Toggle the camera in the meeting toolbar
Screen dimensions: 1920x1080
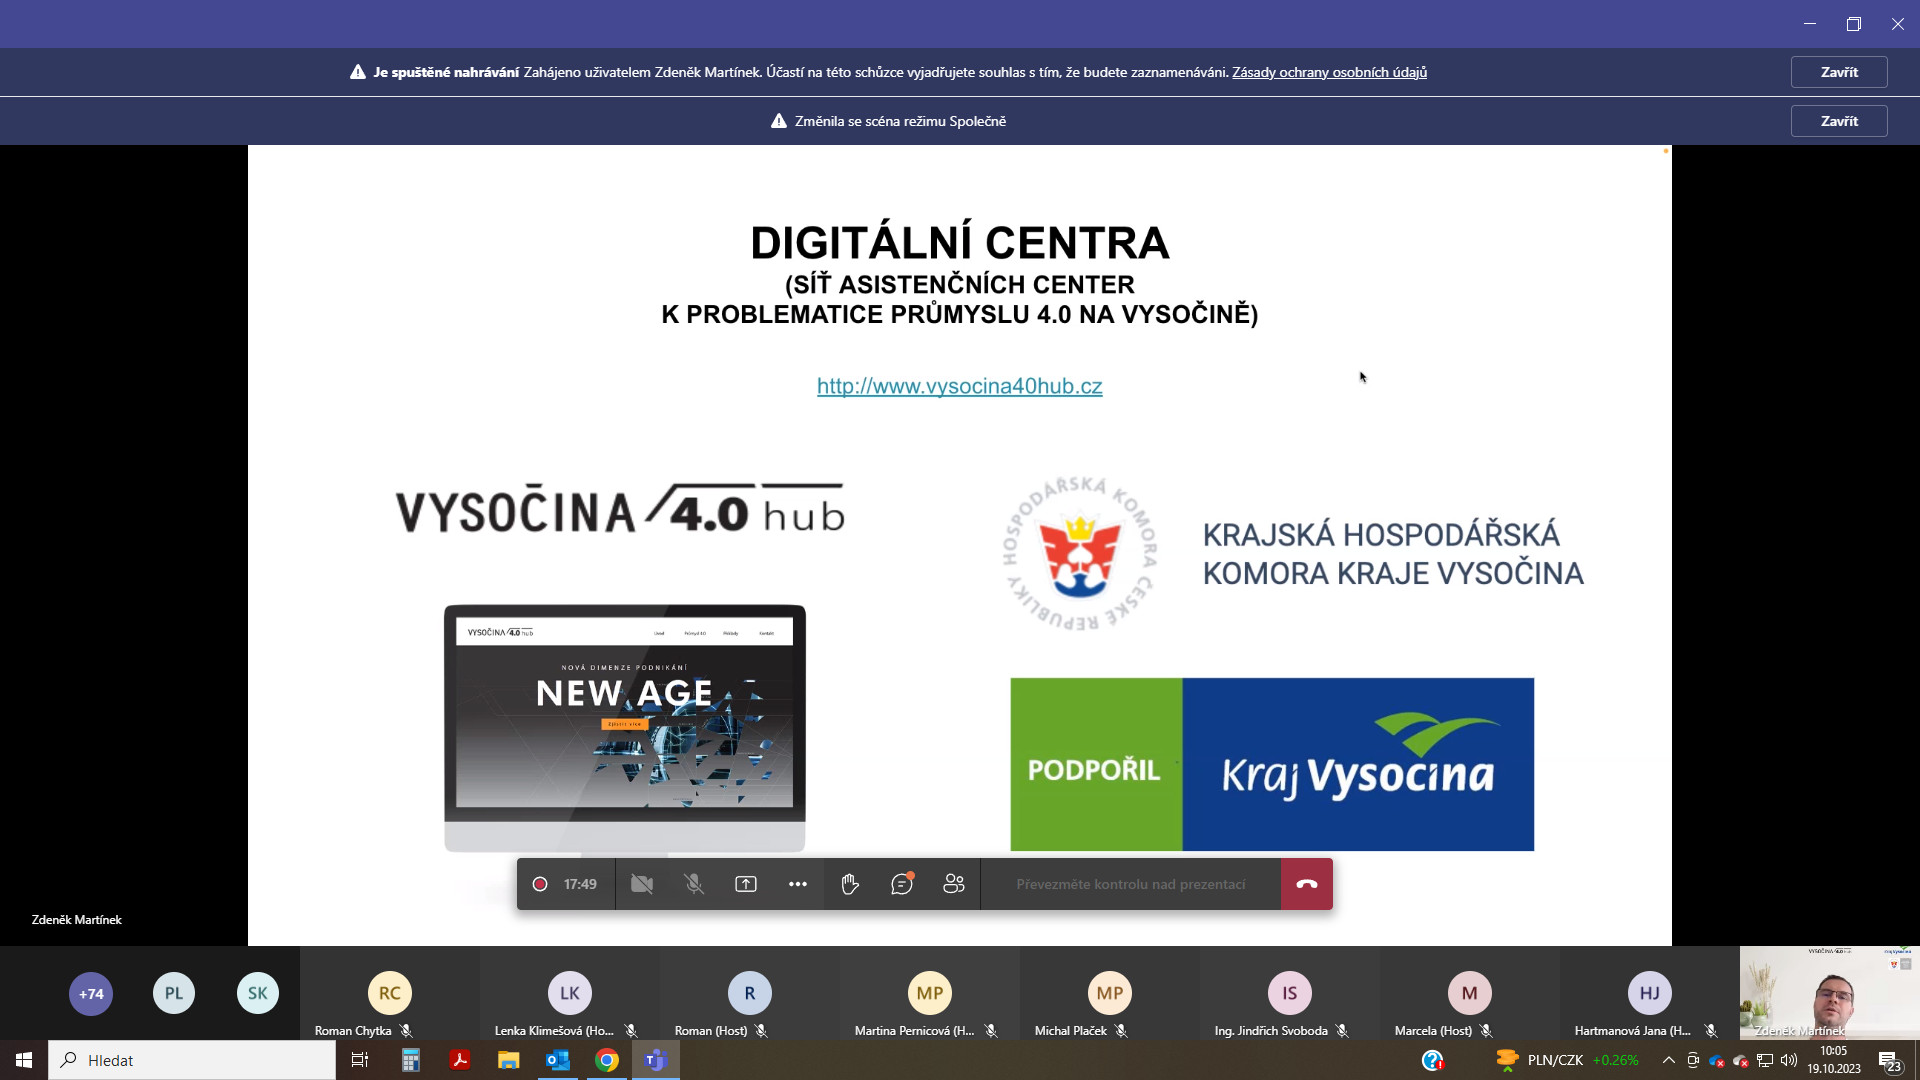[x=642, y=884]
